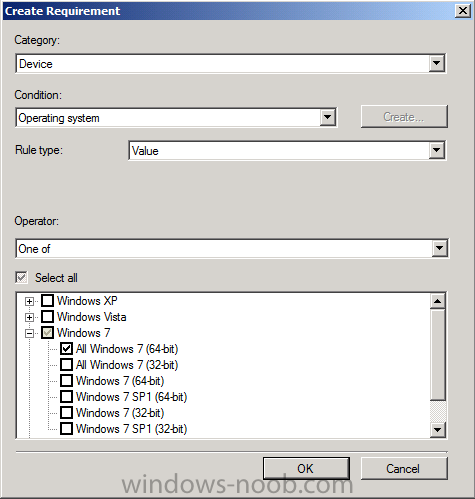Click the tree list scrollbar thumb
This screenshot has height=499, width=475.
(x=437, y=355)
